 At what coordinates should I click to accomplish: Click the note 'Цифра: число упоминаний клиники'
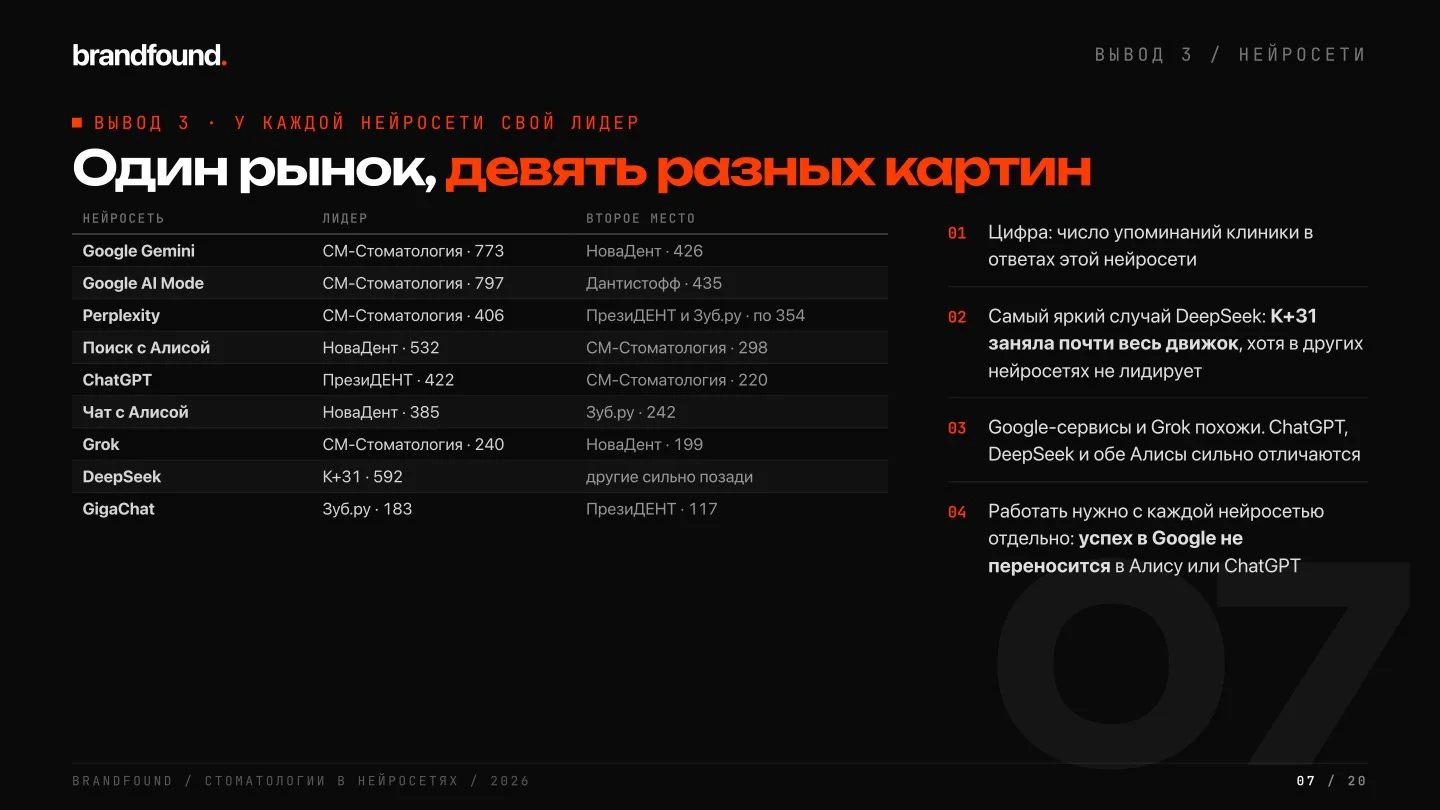(x=1150, y=246)
